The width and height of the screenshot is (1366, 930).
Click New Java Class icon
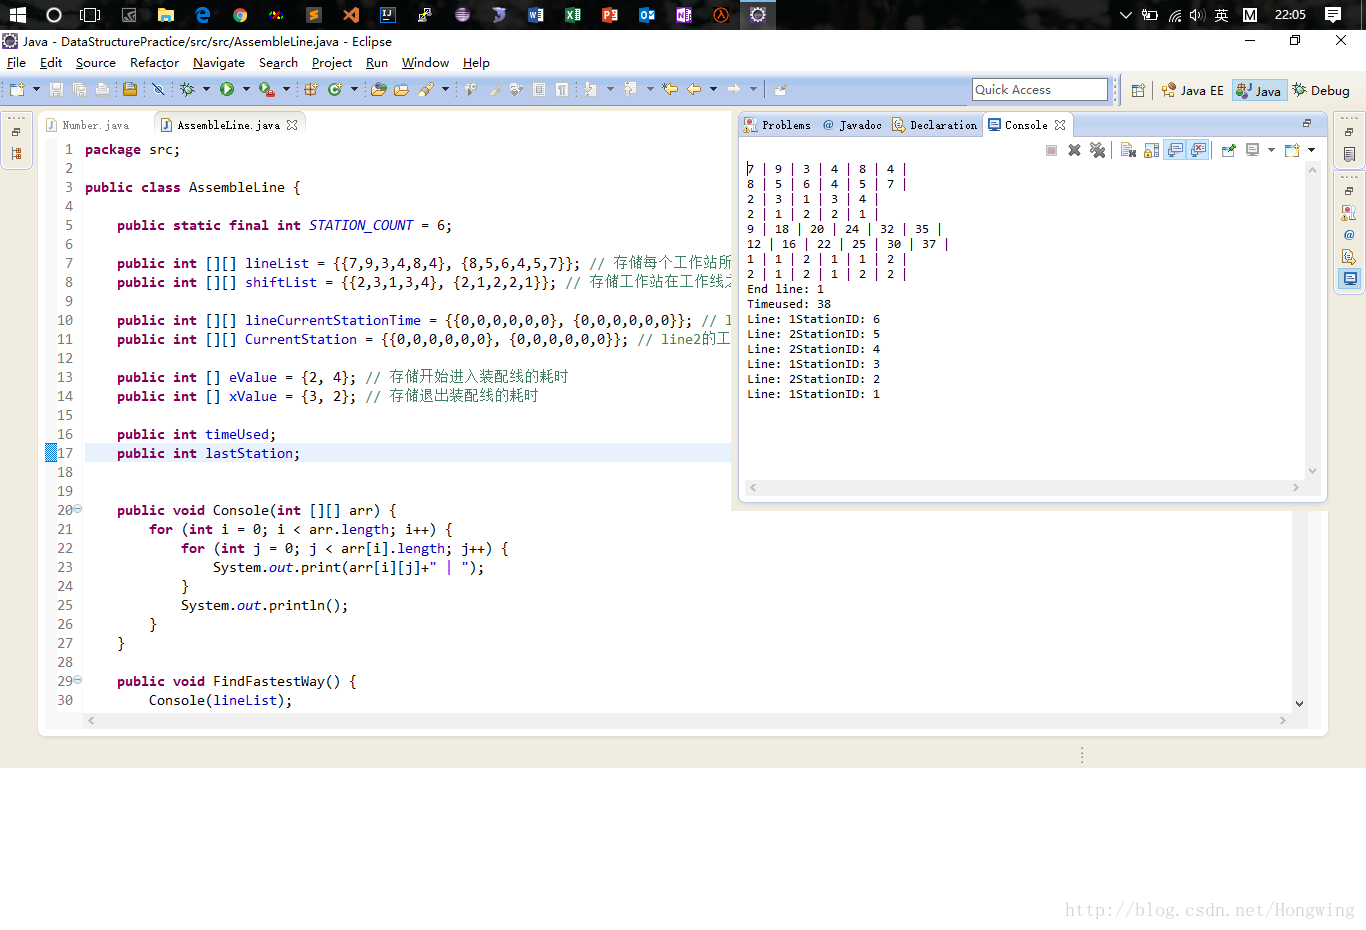tap(335, 89)
